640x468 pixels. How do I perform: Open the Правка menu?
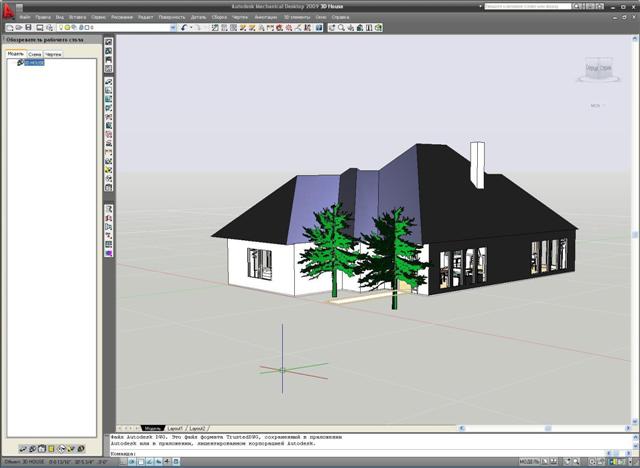tap(43, 17)
